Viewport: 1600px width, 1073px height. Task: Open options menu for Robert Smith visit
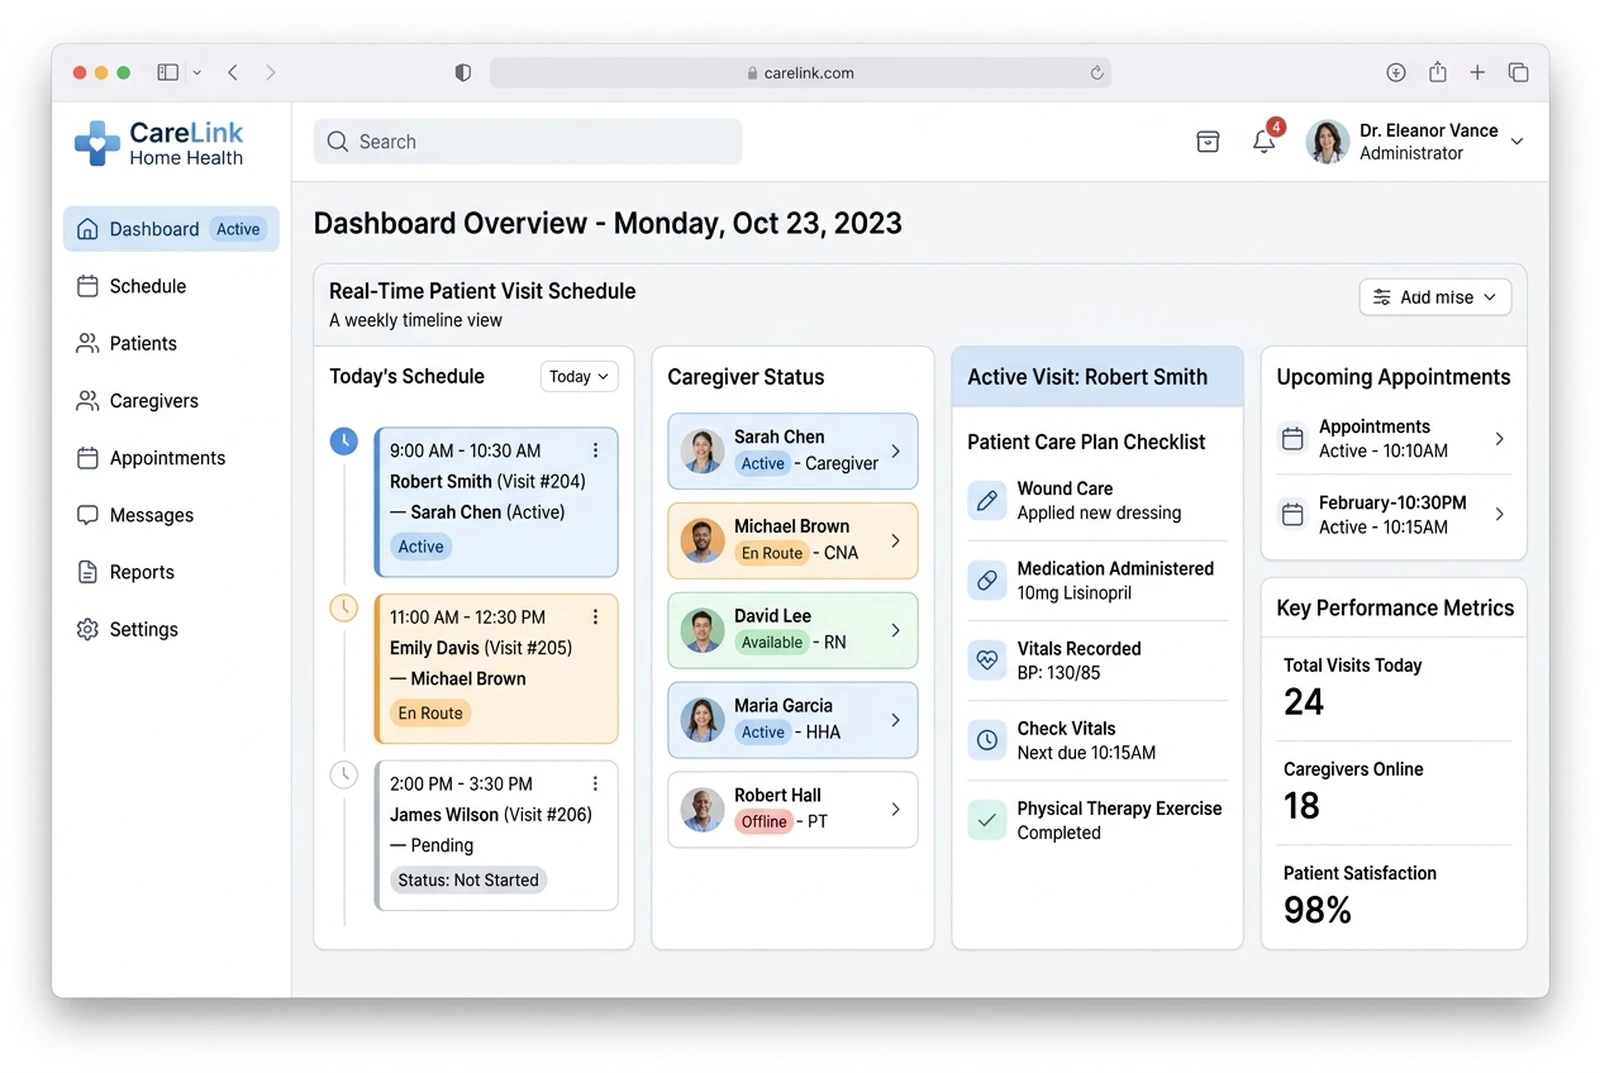(595, 451)
